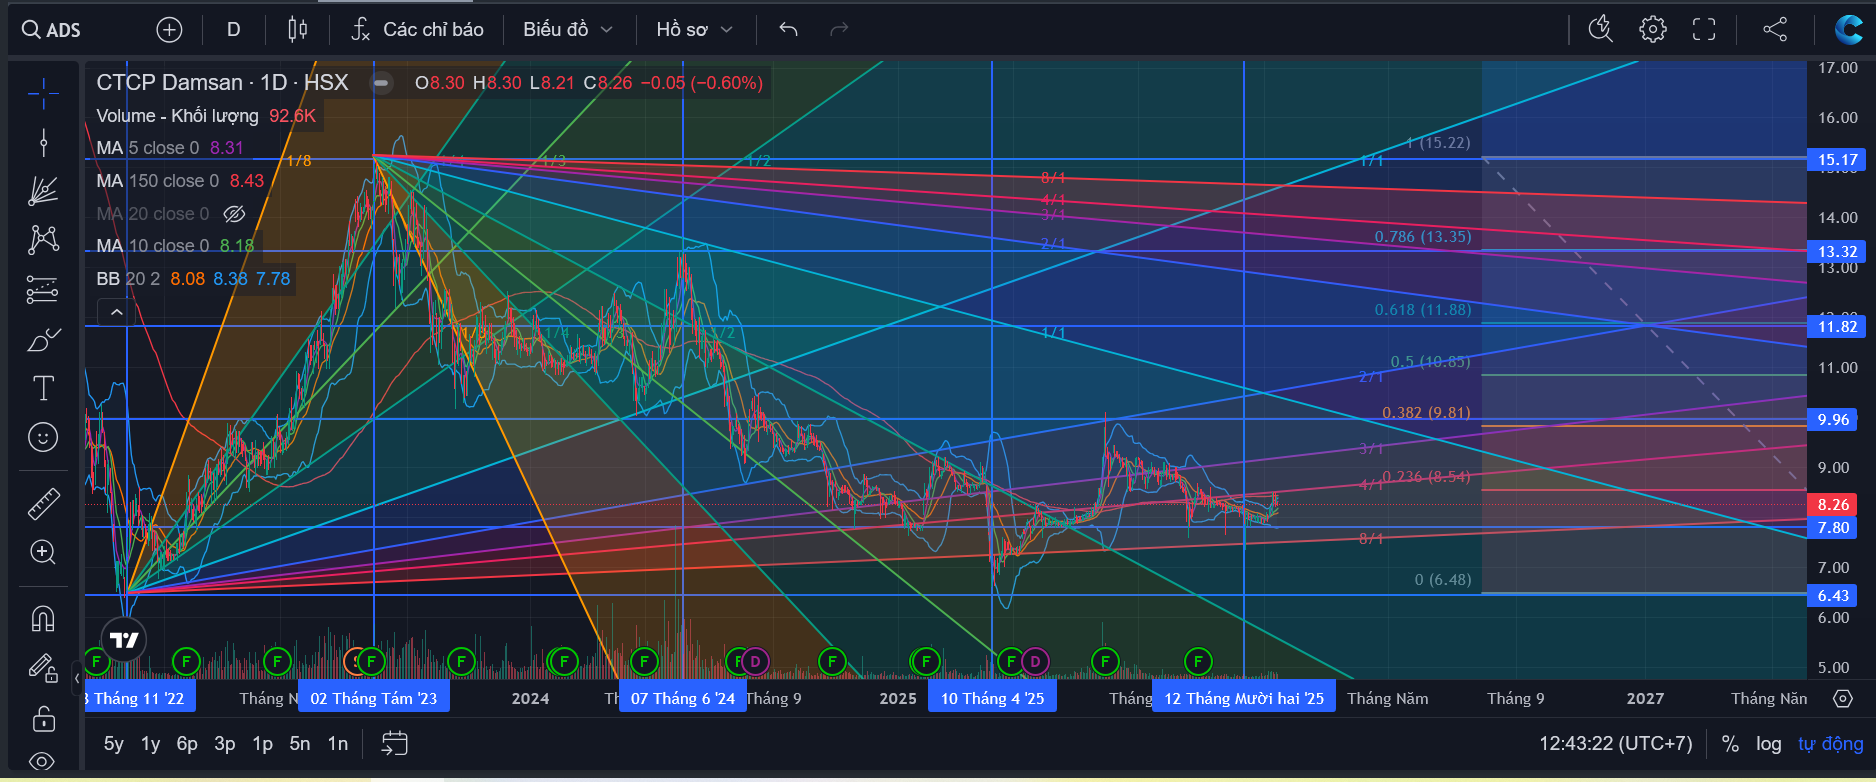The width and height of the screenshot is (1876, 782).
Task: Open the ADS symbol search
Action: (x=52, y=30)
